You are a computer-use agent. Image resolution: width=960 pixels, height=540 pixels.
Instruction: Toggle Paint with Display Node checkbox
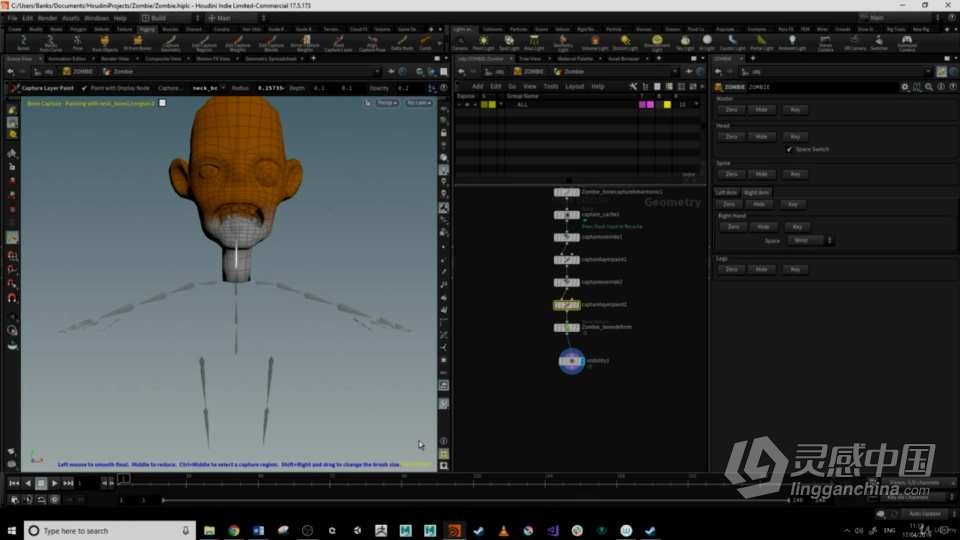(x=84, y=88)
